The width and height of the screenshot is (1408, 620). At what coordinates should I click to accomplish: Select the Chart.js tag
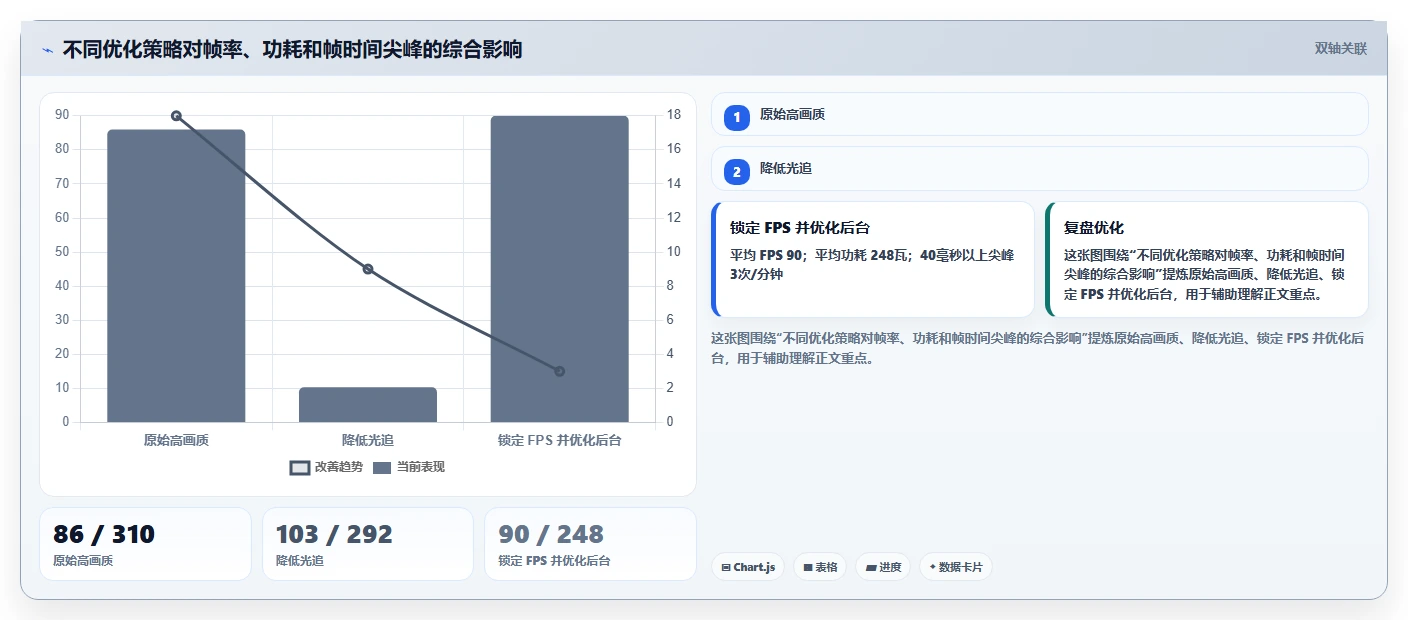tap(748, 567)
